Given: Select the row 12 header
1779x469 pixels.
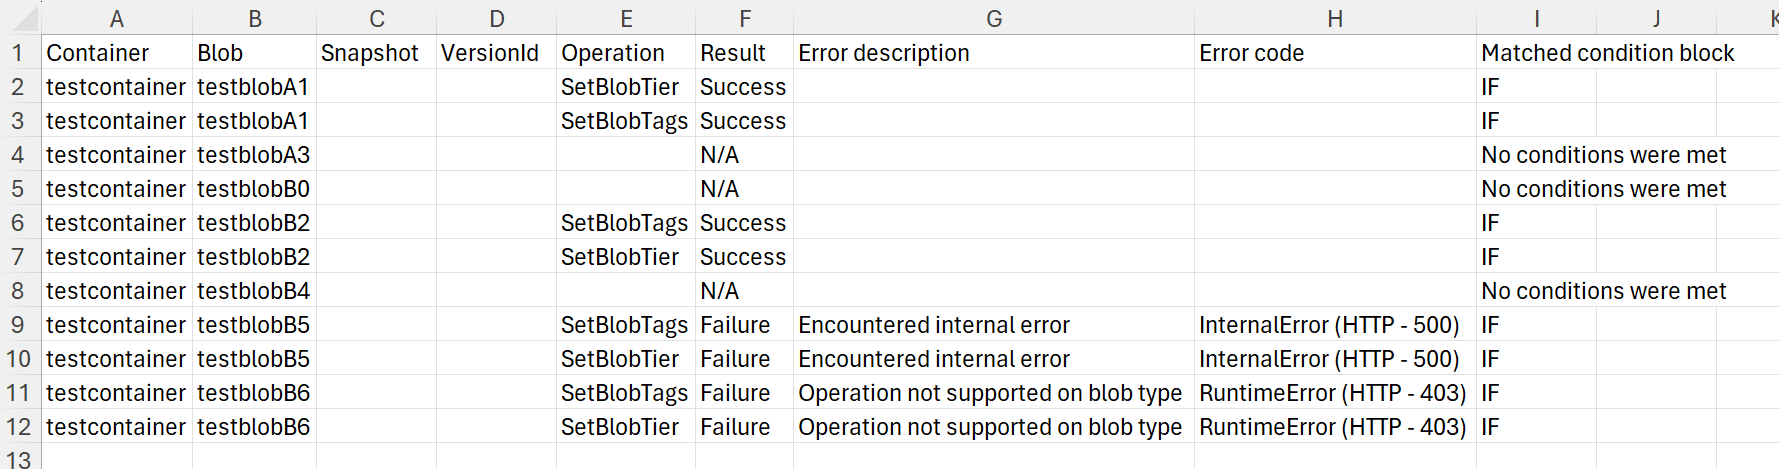Looking at the screenshot, I should (x=18, y=427).
